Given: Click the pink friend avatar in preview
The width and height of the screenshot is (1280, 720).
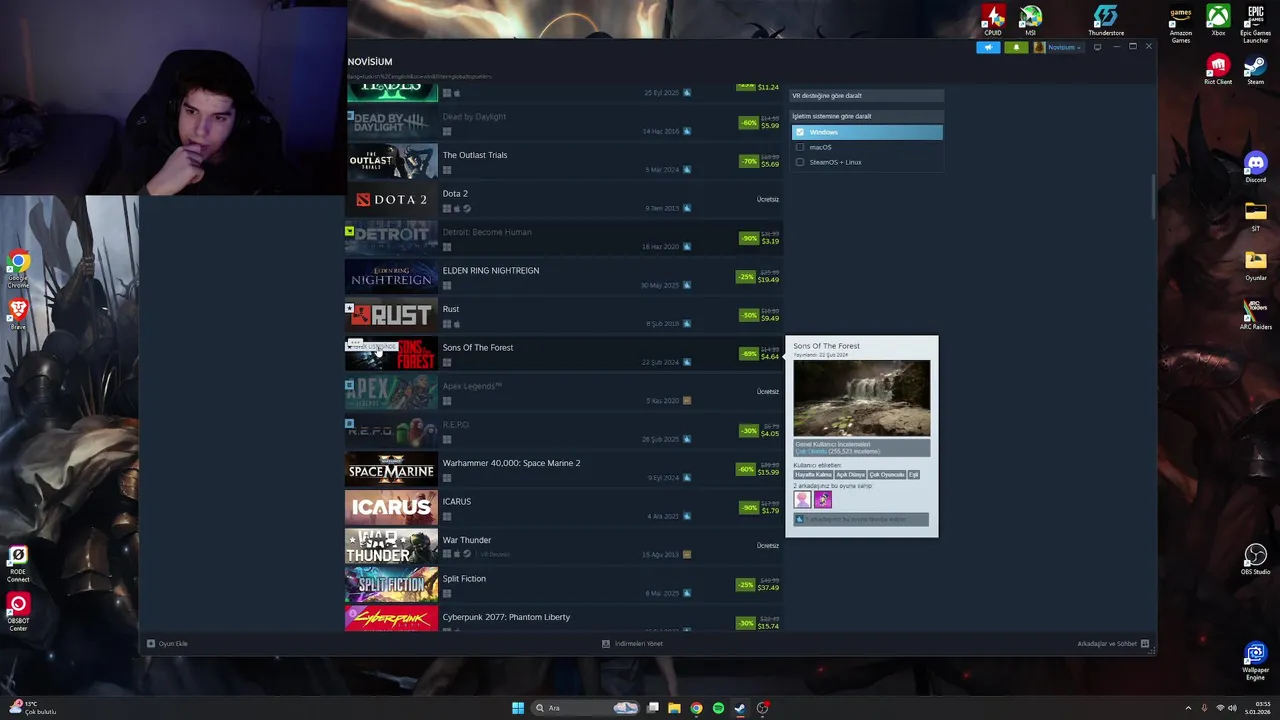Looking at the screenshot, I should click(x=802, y=499).
